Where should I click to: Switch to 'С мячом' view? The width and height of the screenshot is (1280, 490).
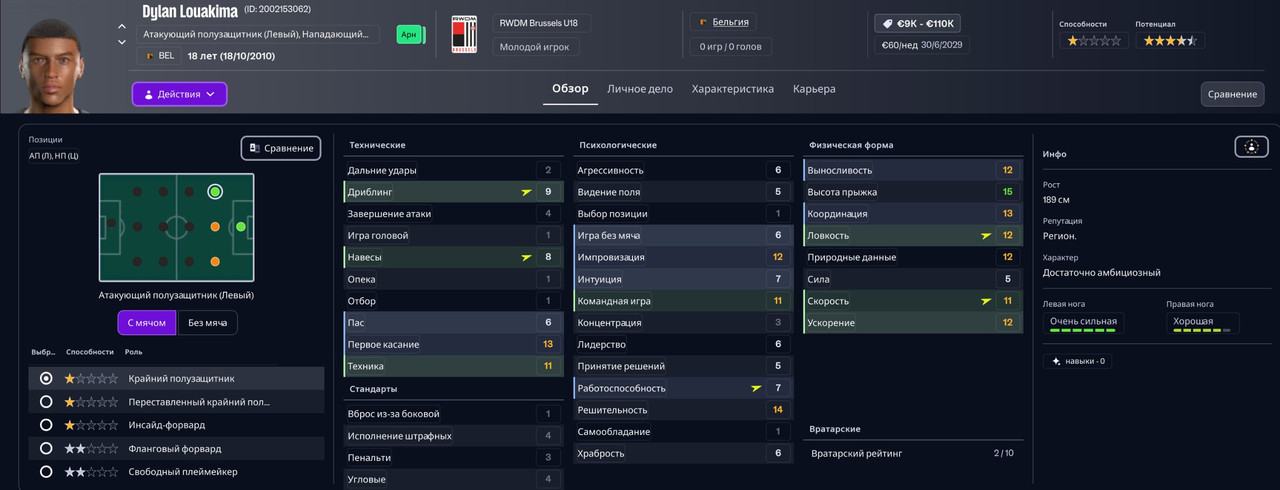[x=147, y=322]
